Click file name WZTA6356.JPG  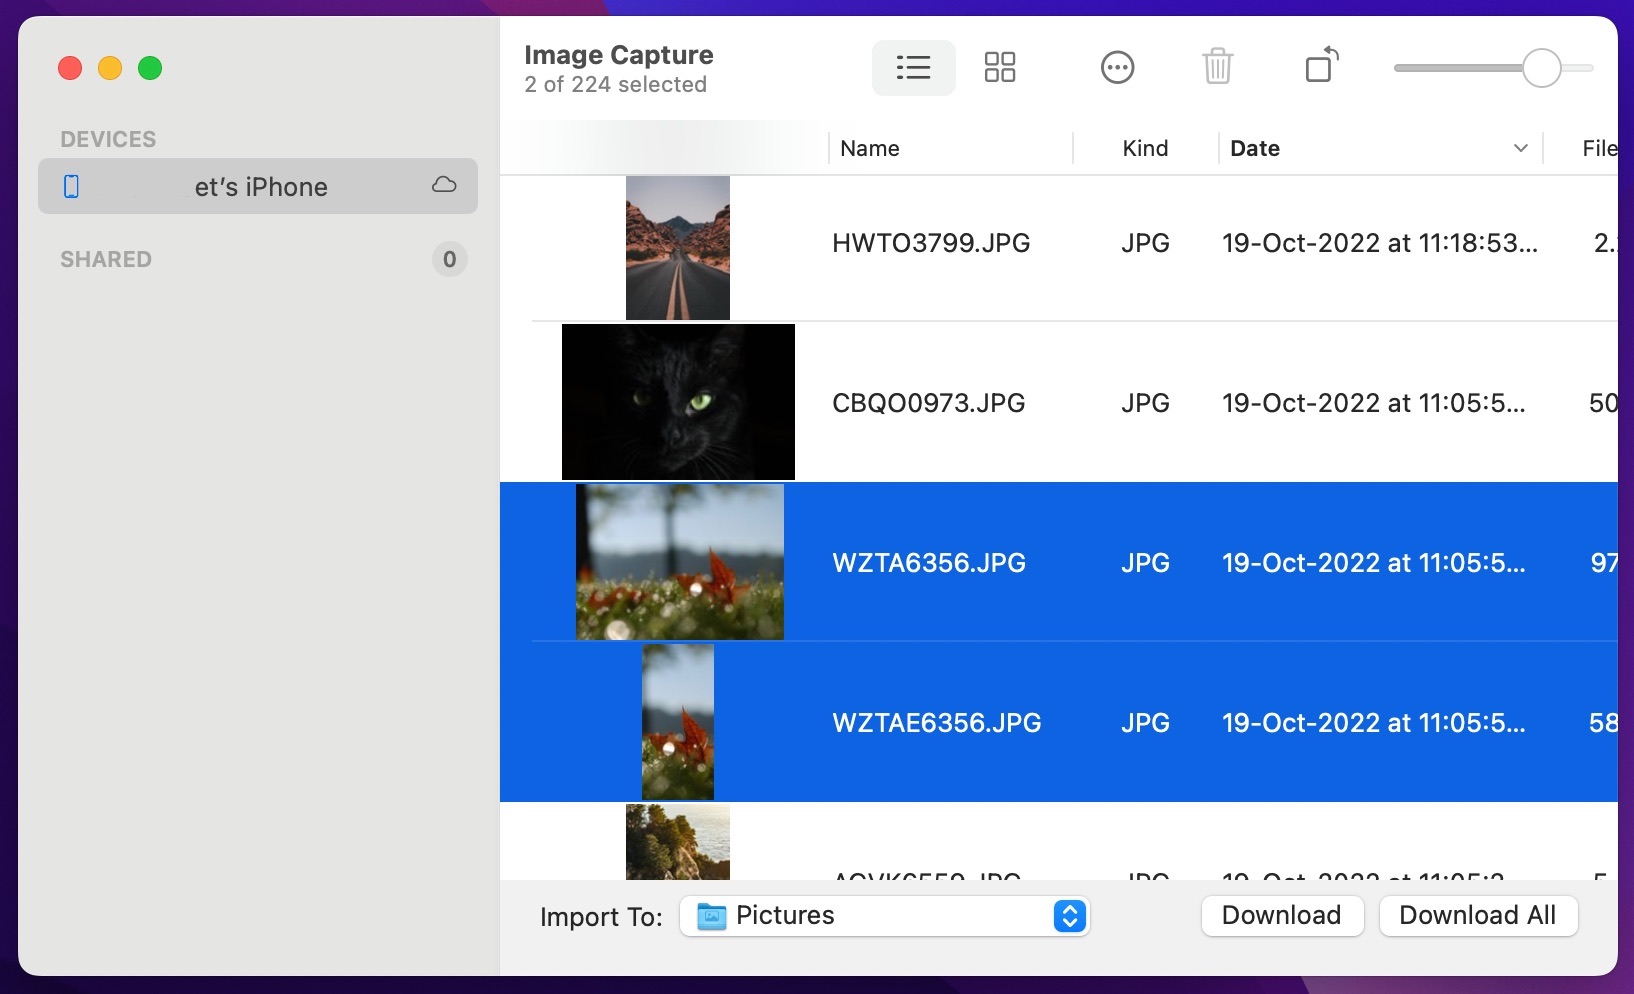(929, 563)
